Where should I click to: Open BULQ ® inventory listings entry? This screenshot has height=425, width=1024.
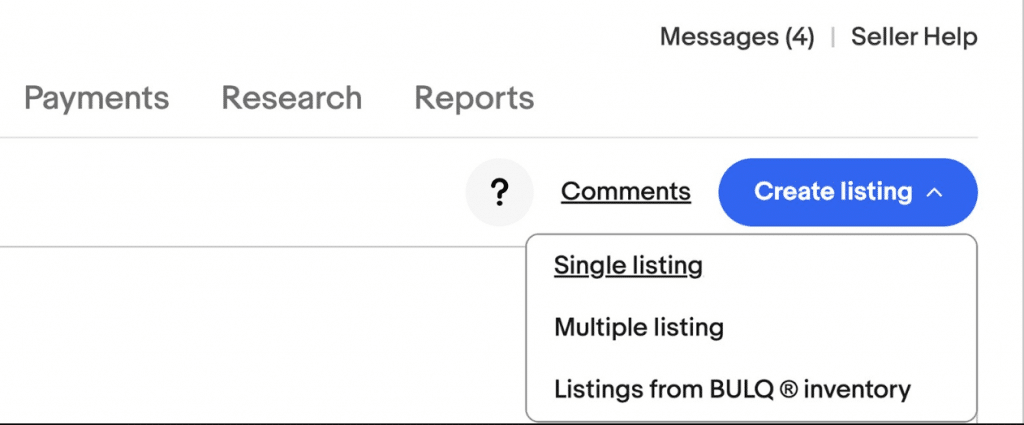(732, 390)
